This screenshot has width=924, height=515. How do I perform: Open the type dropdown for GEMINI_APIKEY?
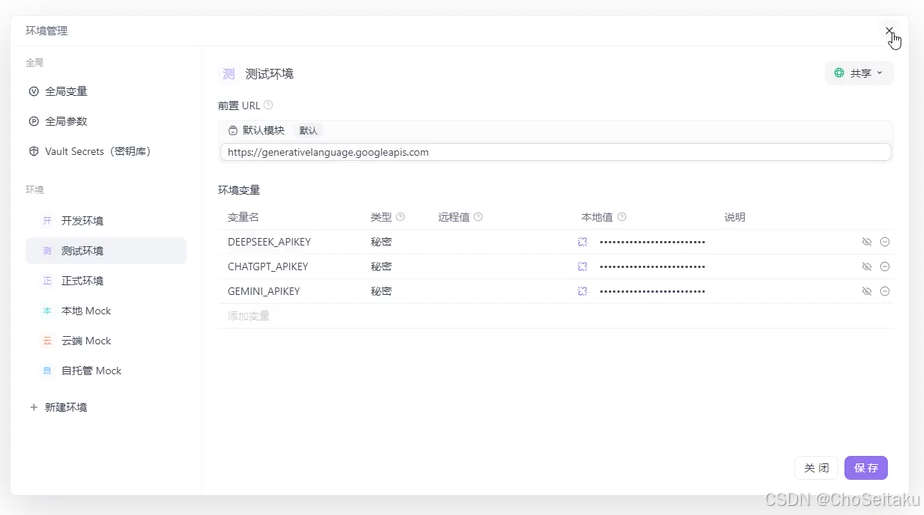381,291
